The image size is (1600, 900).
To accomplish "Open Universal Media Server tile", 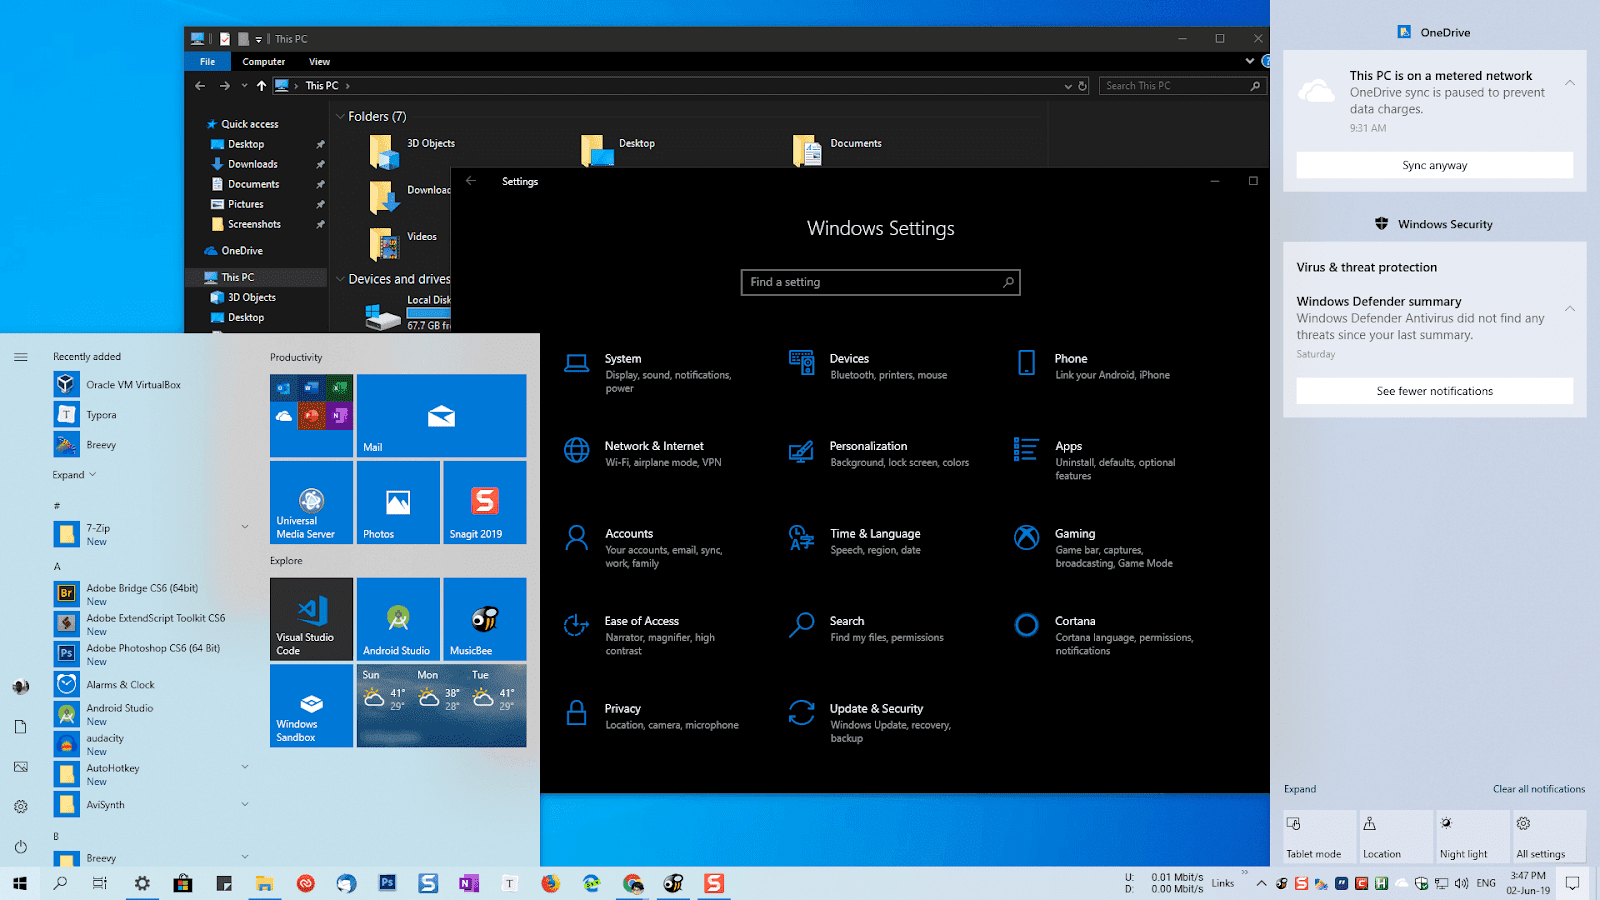I will pyautogui.click(x=311, y=502).
